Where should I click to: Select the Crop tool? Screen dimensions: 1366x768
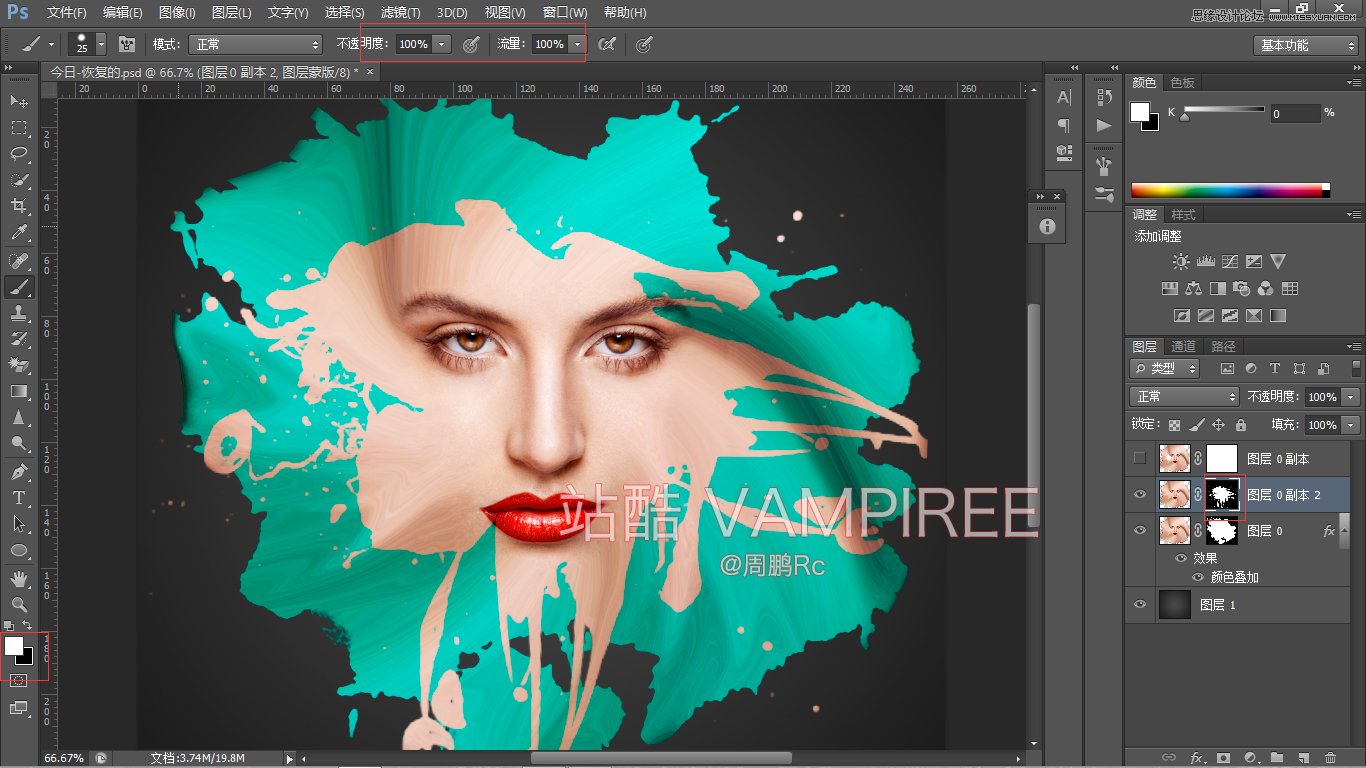click(19, 206)
